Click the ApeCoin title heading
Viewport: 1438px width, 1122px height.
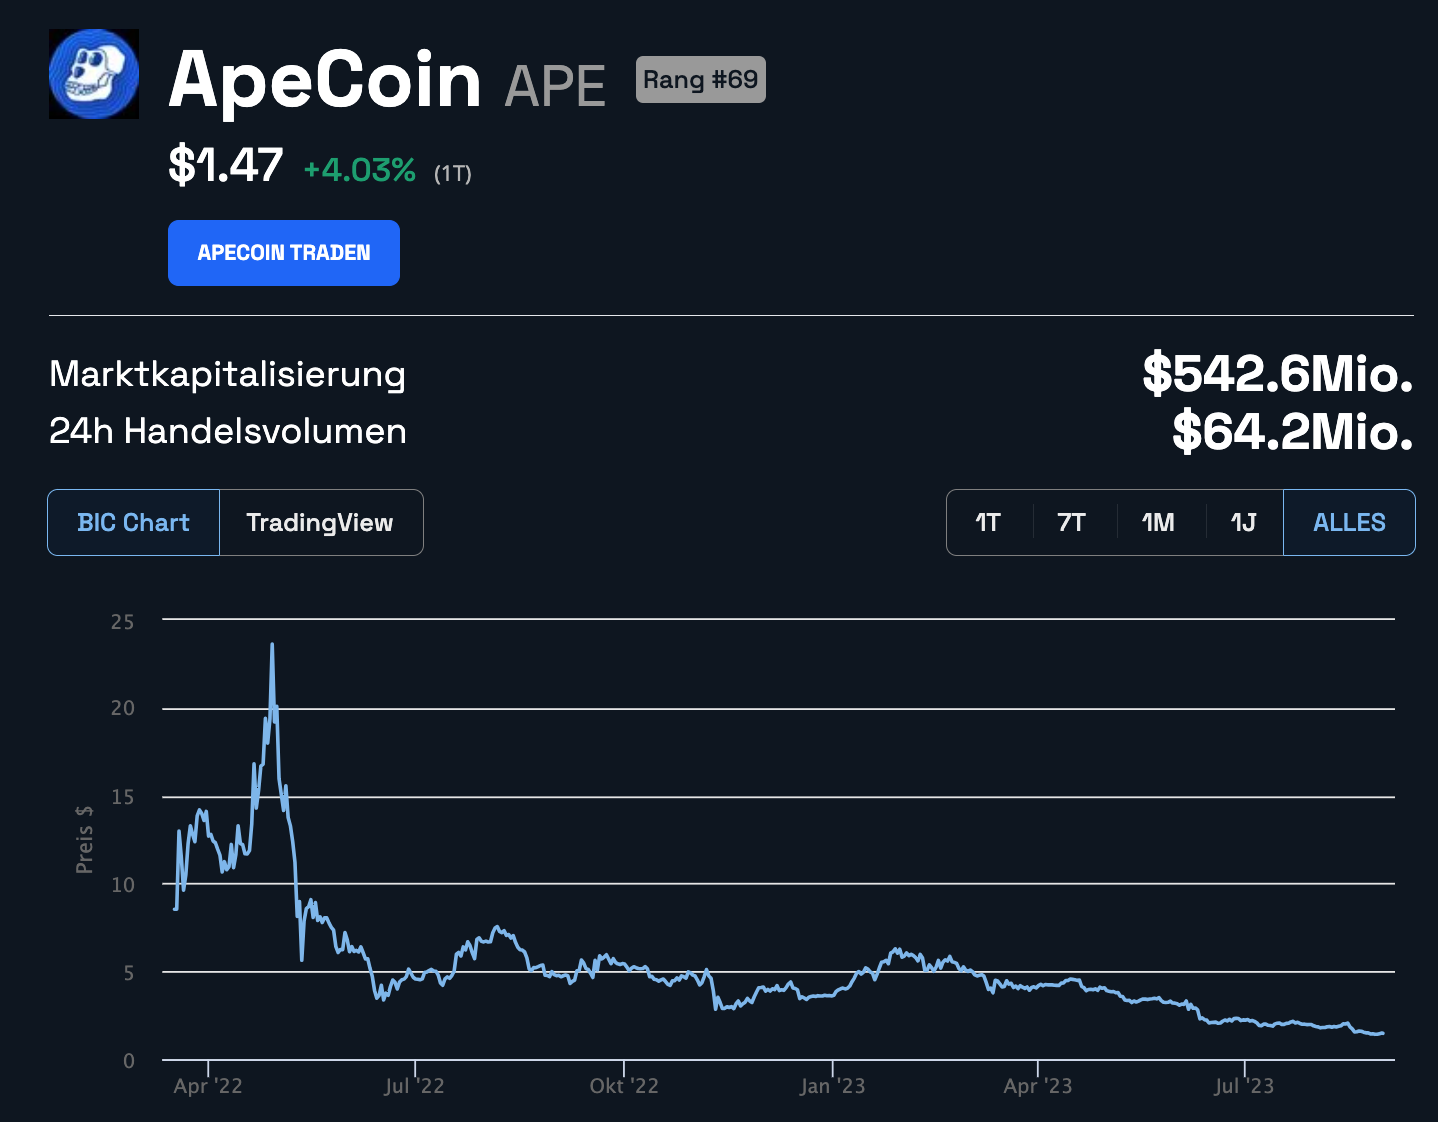coord(325,80)
